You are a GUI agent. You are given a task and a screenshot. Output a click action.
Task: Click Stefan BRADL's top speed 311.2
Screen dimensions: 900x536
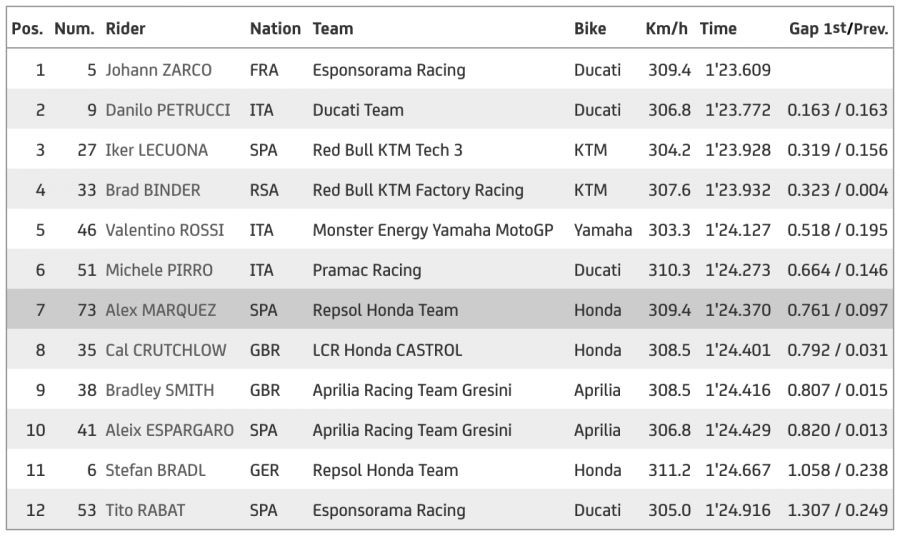[x=668, y=470]
